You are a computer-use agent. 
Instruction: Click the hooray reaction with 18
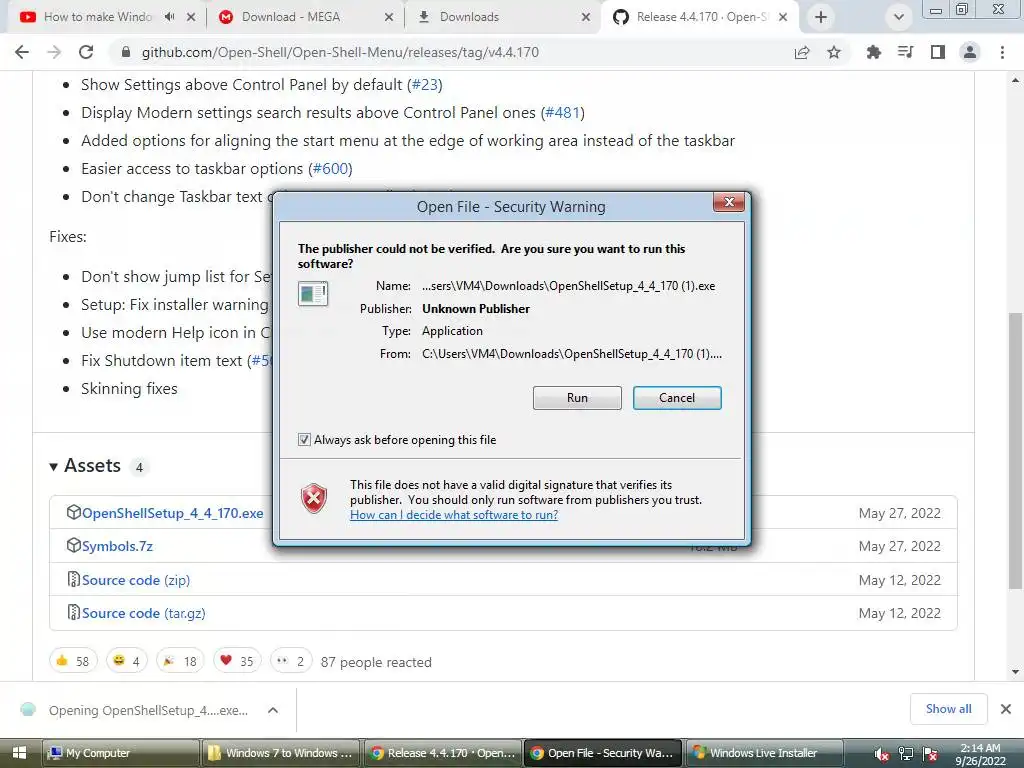point(180,661)
